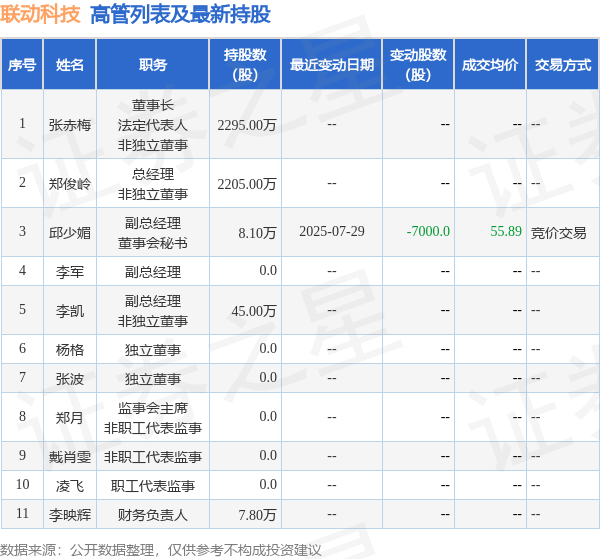
Task: Click the name 张波
Action: tap(70, 379)
